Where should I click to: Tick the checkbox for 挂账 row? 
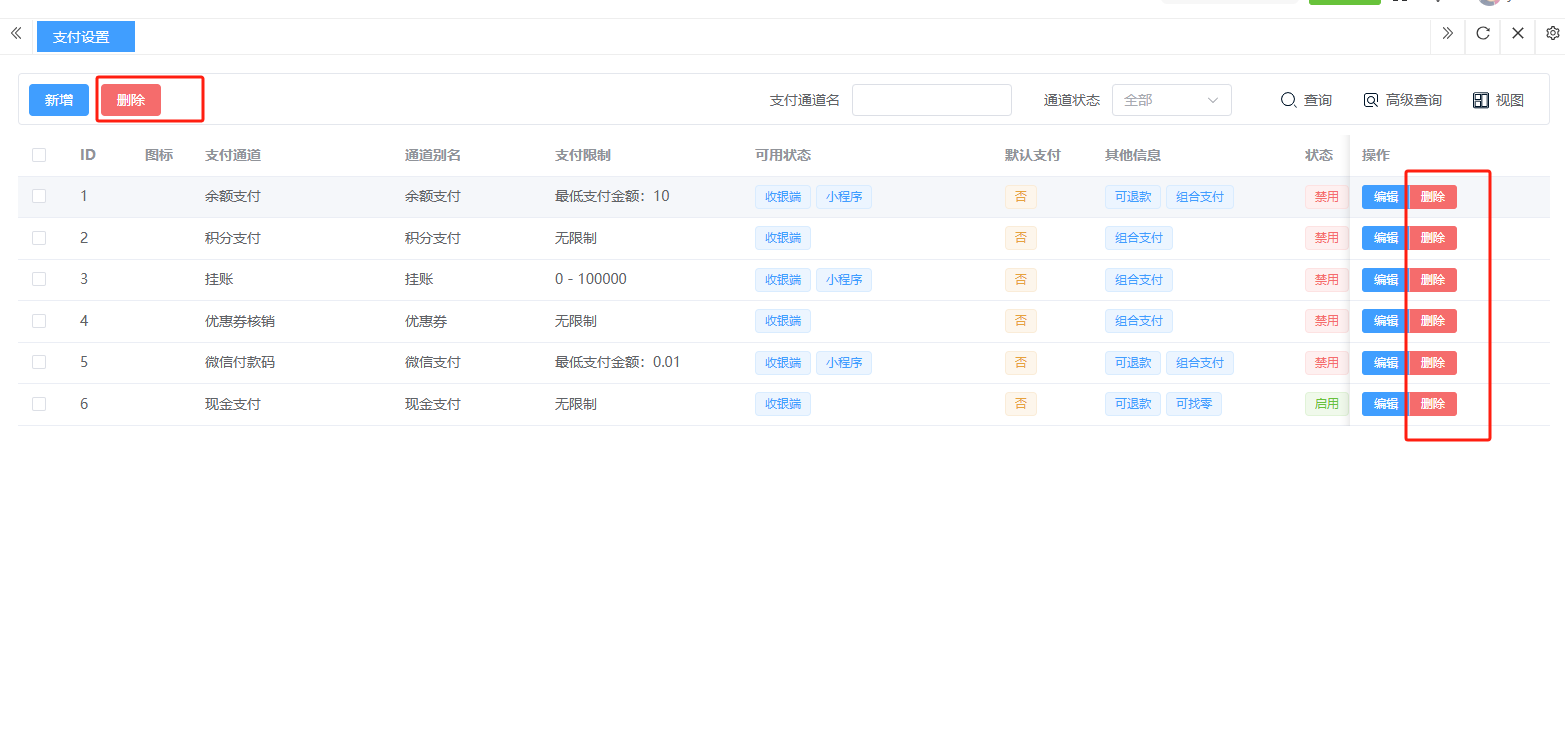pos(39,279)
